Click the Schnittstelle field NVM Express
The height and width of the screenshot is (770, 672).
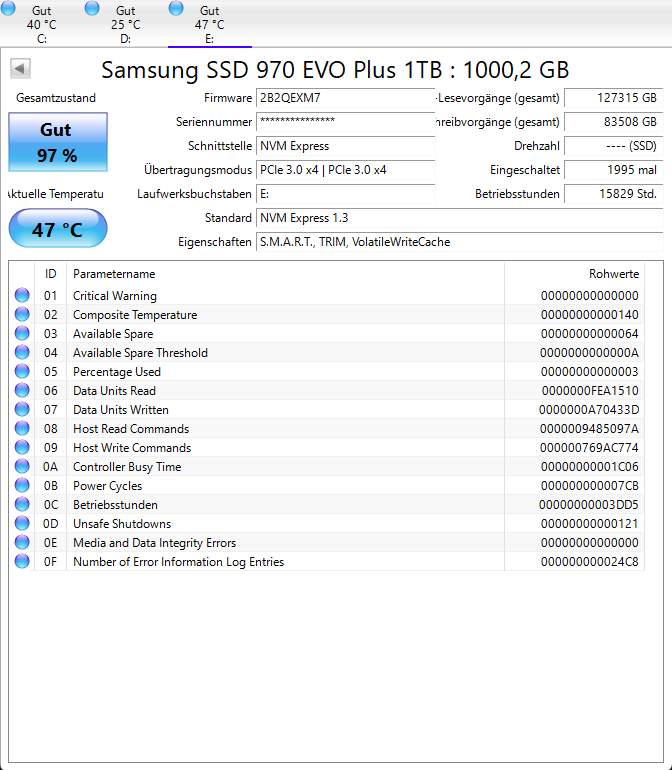click(x=345, y=146)
